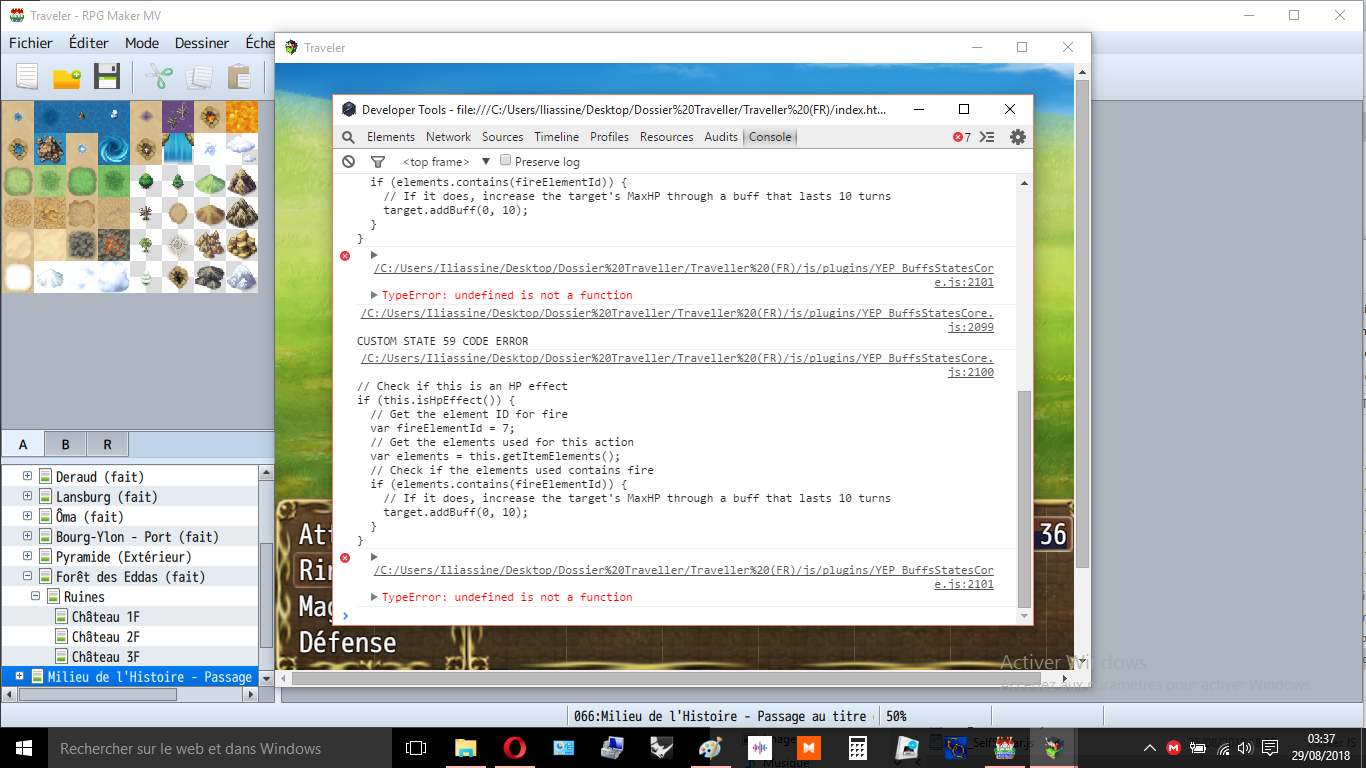Open the Opera browser taskbar icon
The width and height of the screenshot is (1366, 768).
coord(515,747)
